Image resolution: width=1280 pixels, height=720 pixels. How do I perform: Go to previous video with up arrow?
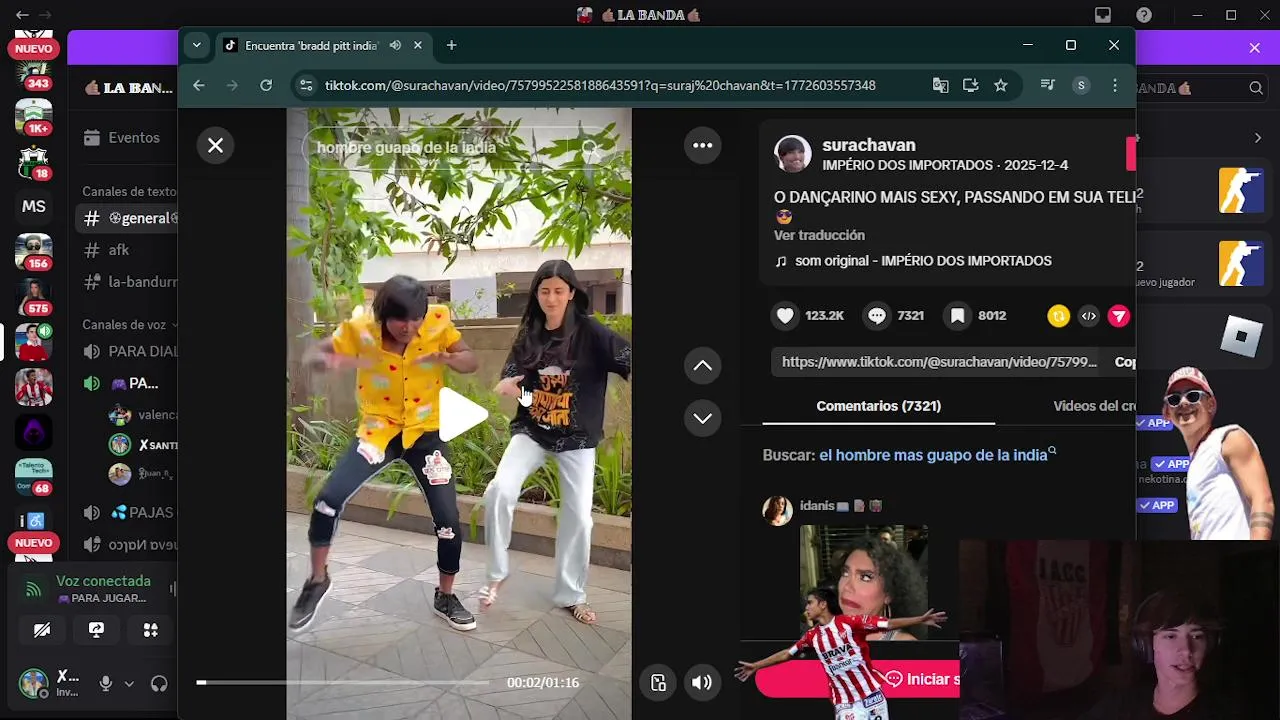coord(703,366)
